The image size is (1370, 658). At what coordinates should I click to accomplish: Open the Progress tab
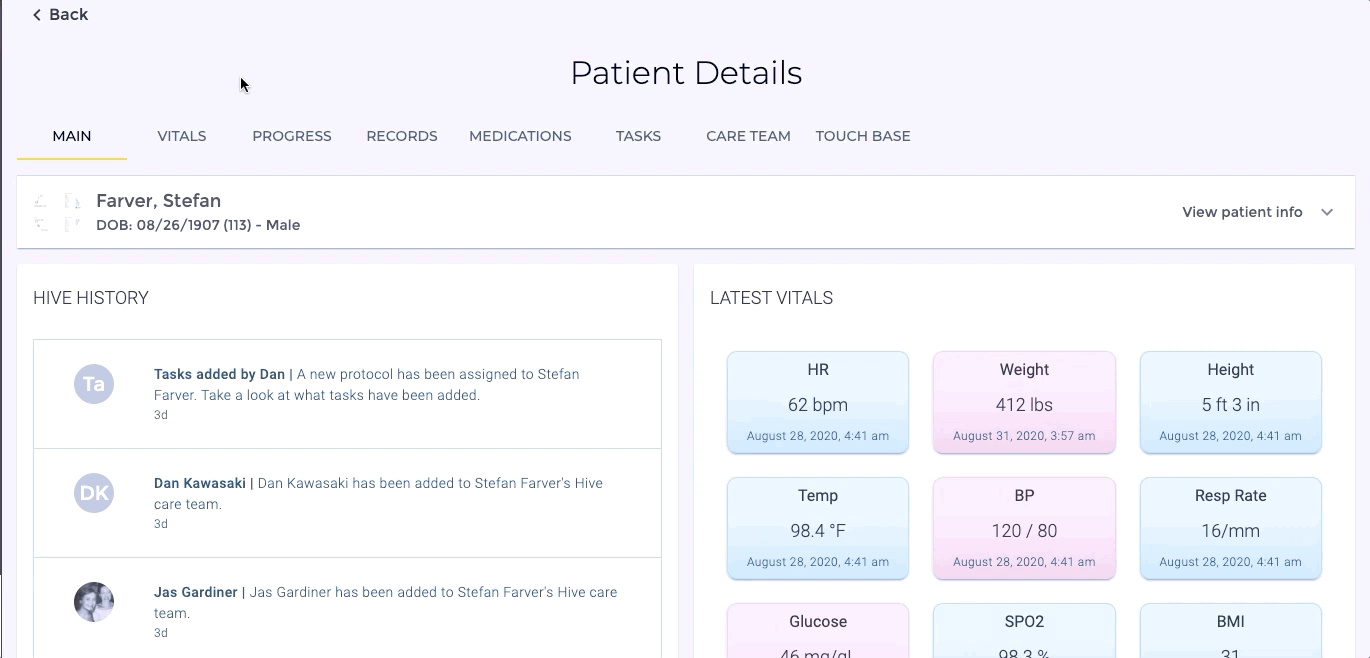pos(292,136)
